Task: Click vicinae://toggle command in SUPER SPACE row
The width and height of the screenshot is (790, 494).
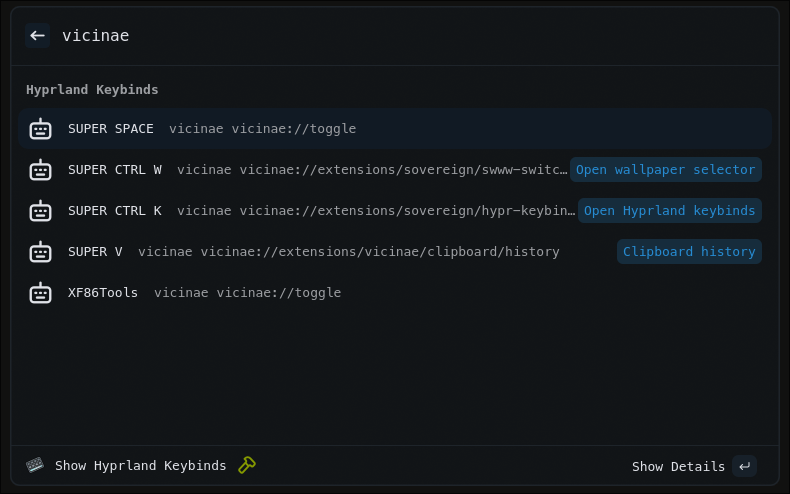Action: coord(262,129)
